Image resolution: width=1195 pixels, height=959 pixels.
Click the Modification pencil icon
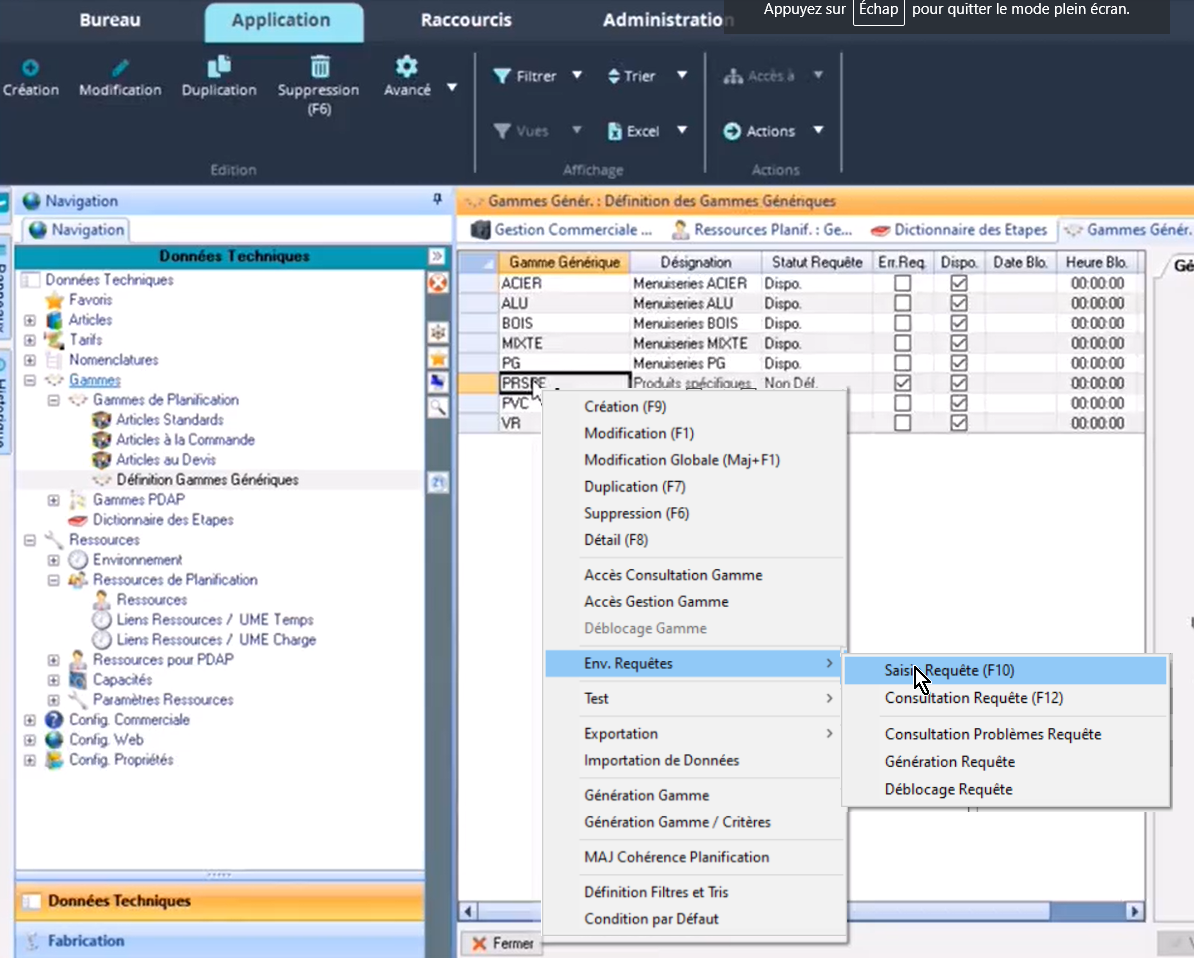(120, 68)
